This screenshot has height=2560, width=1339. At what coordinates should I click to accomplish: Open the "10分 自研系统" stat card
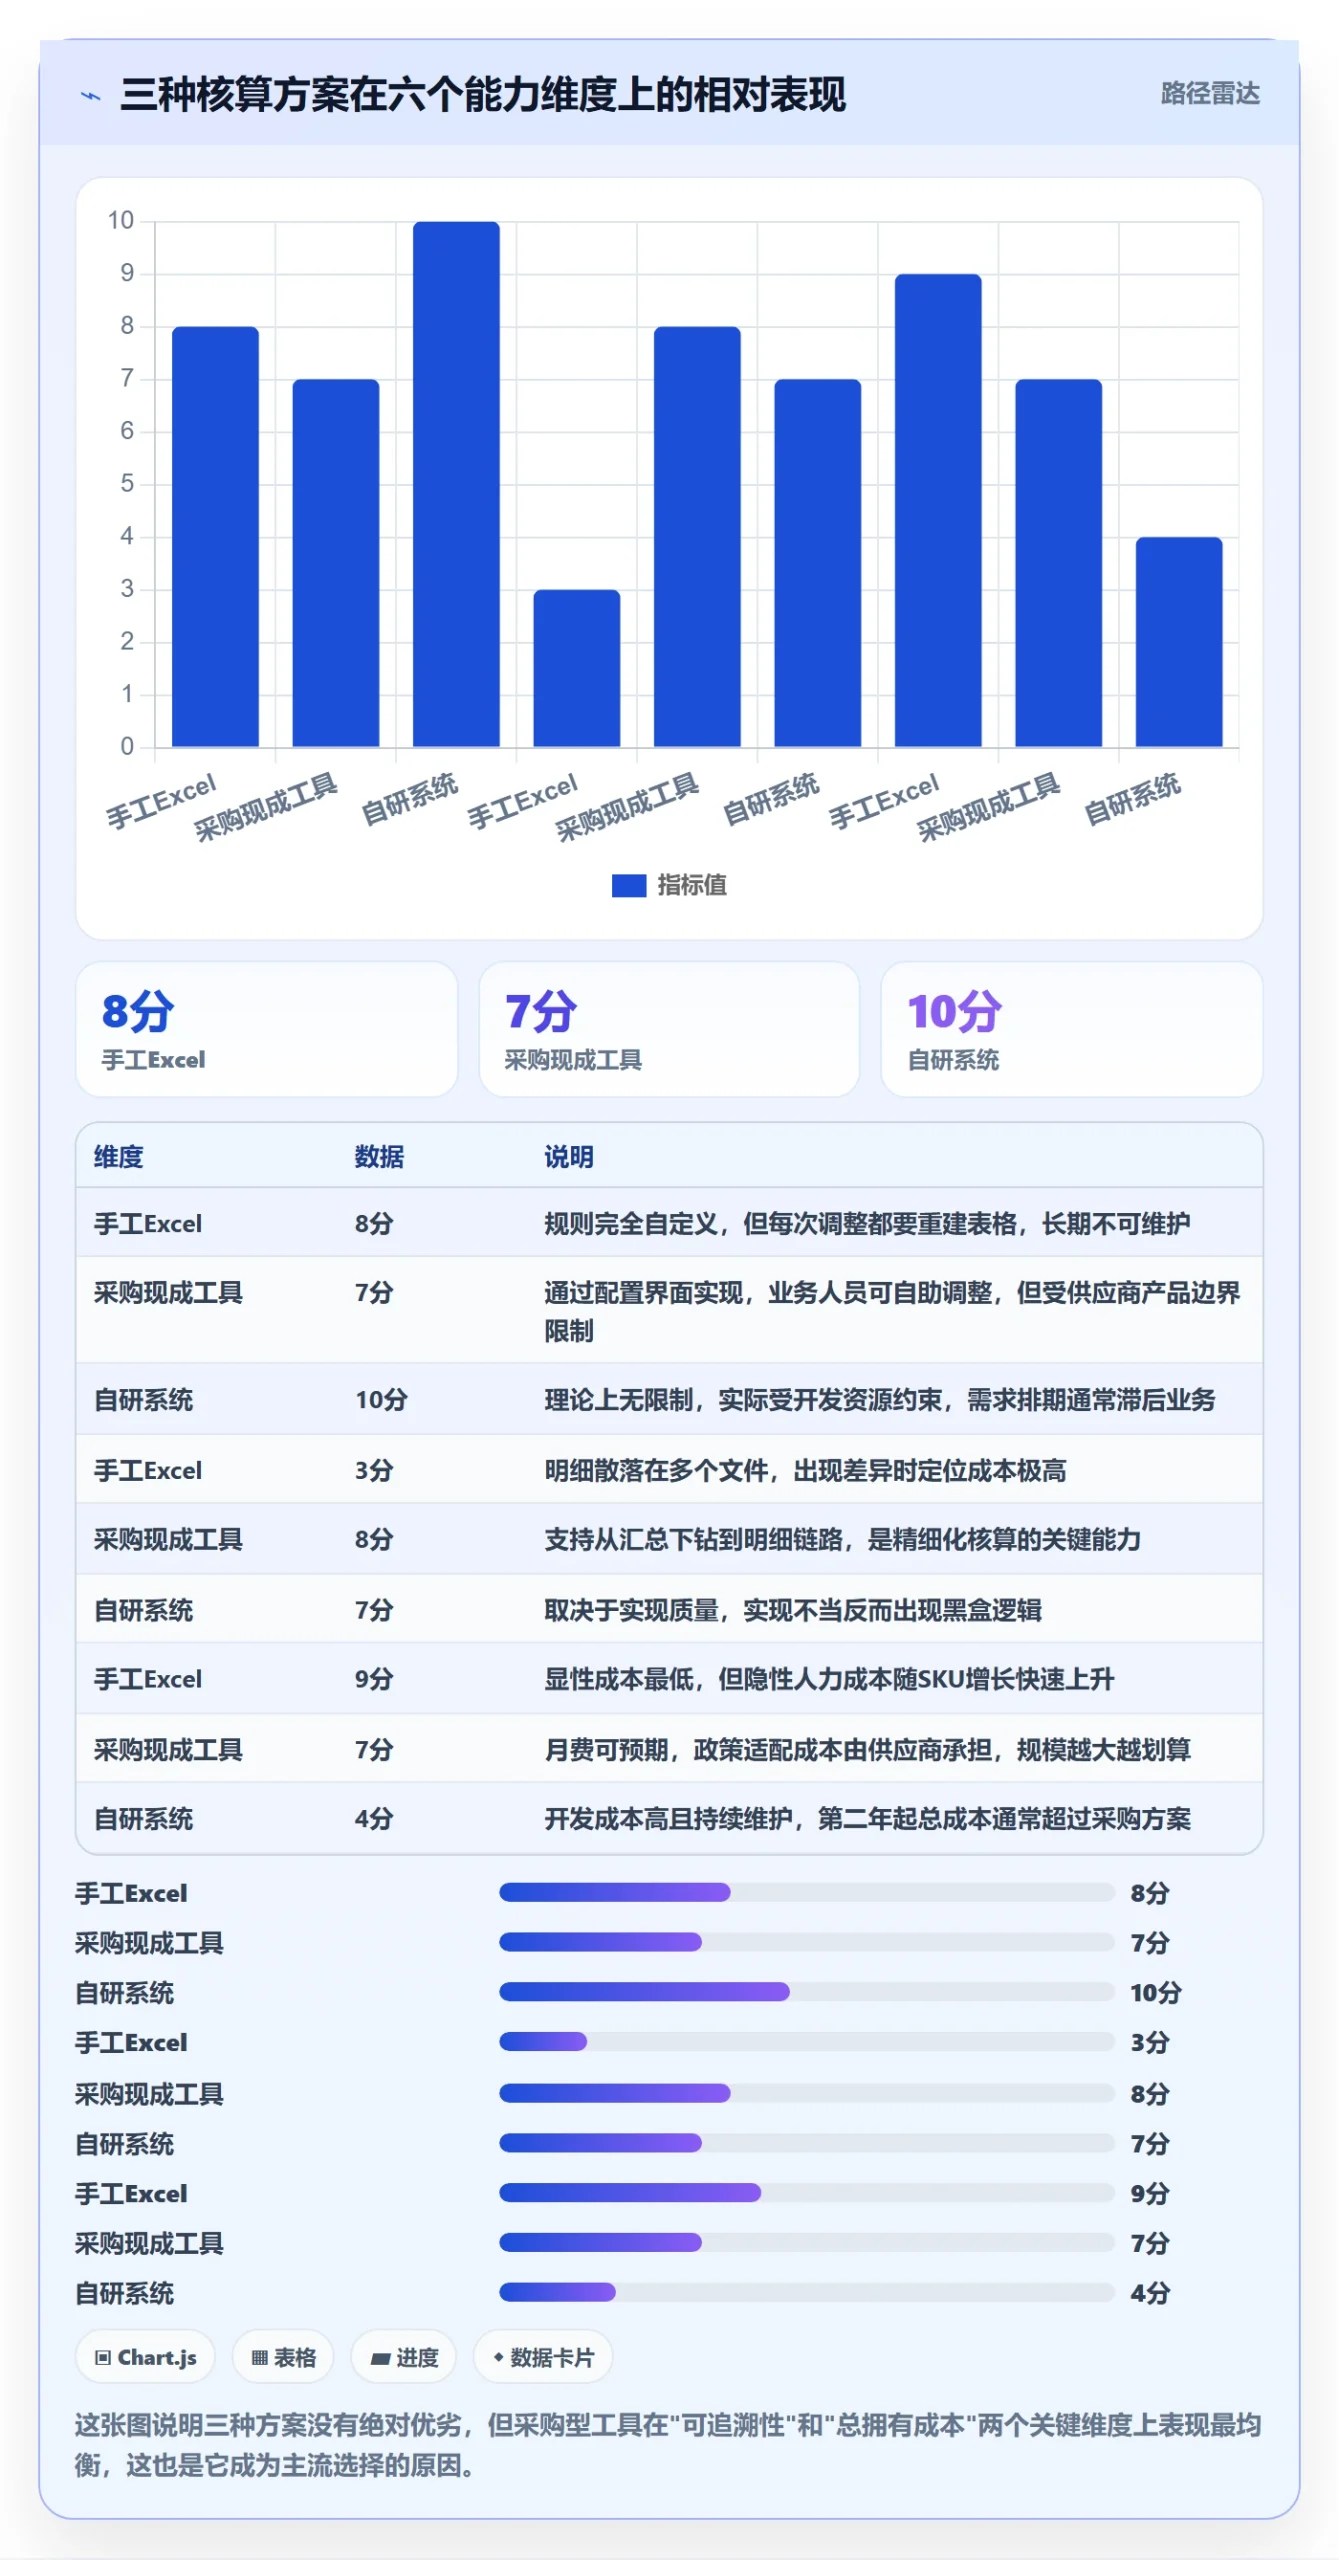1072,1029
